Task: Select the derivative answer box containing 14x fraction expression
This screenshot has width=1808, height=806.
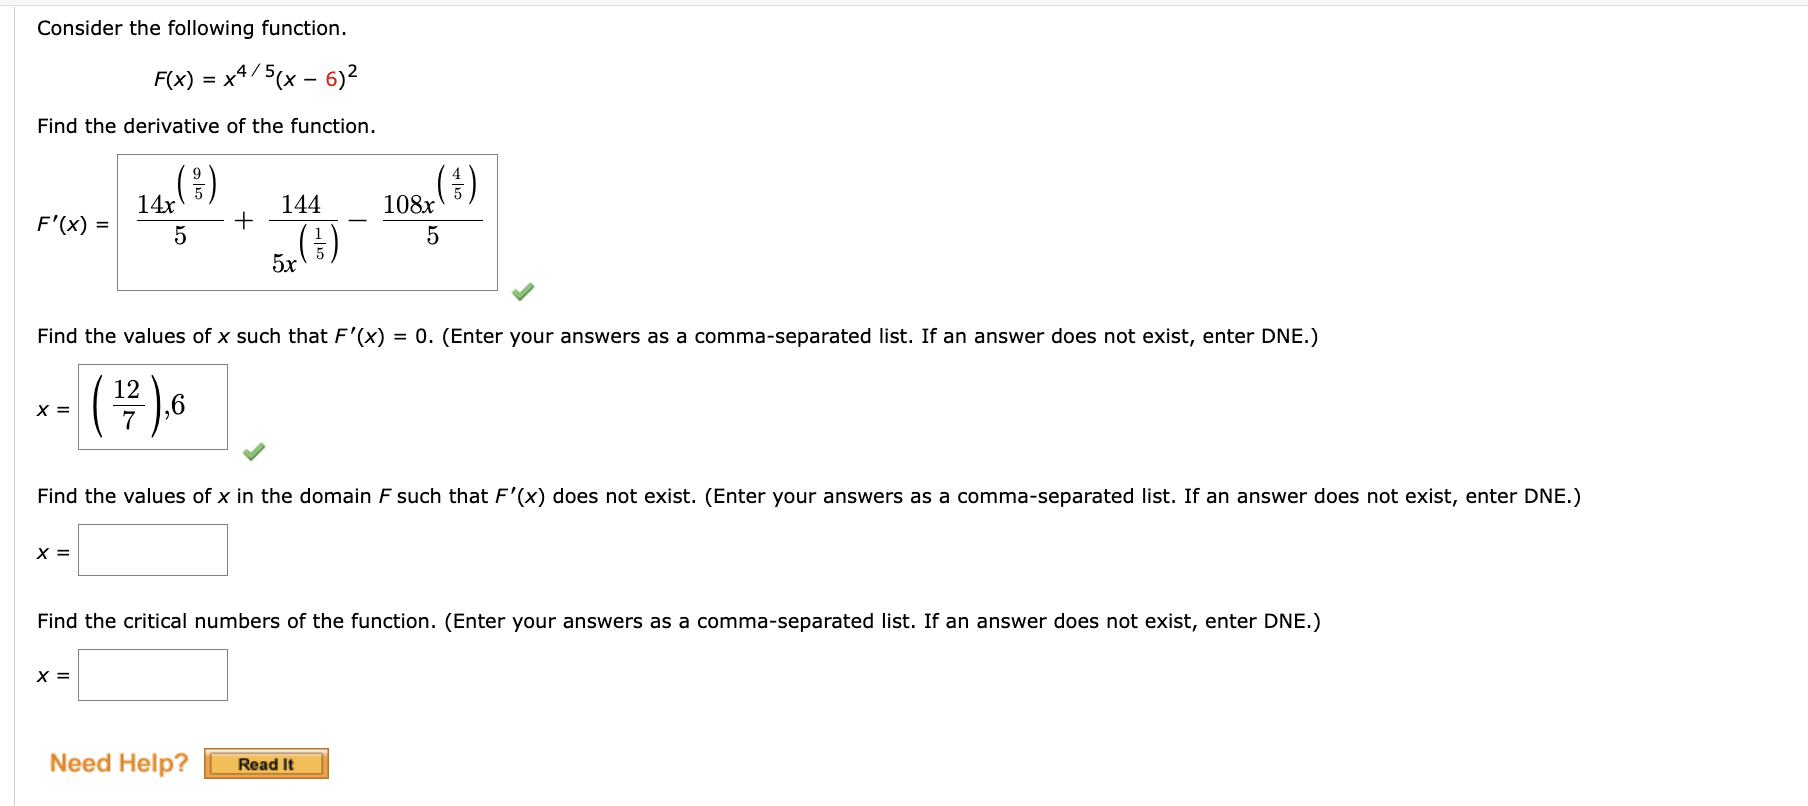Action: point(307,222)
